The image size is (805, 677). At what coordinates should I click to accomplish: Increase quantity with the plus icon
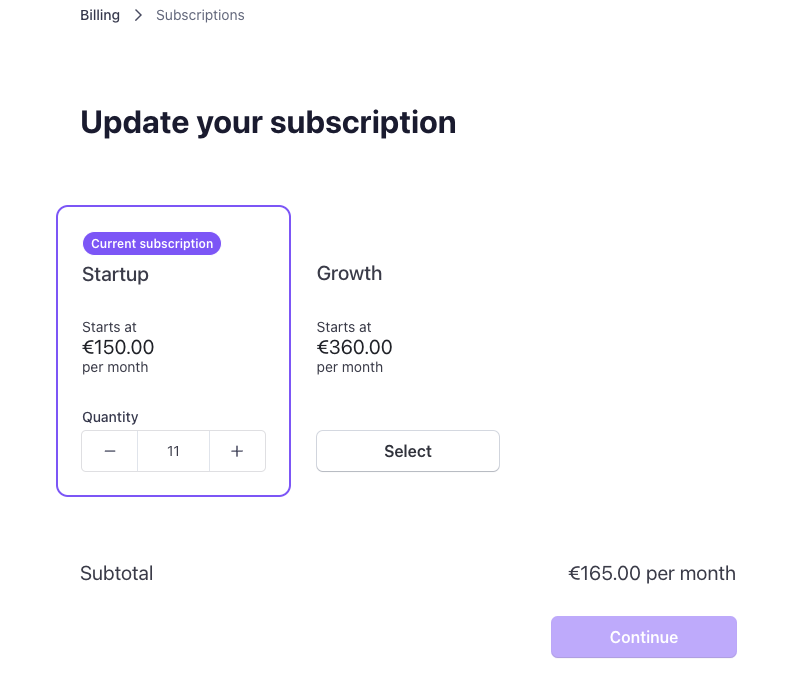(x=237, y=451)
